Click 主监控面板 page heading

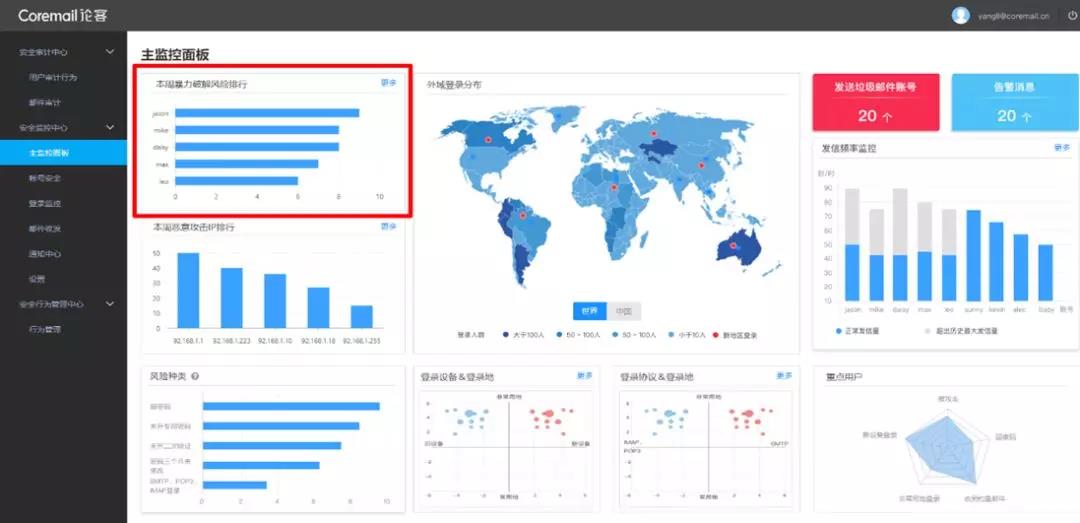175,55
